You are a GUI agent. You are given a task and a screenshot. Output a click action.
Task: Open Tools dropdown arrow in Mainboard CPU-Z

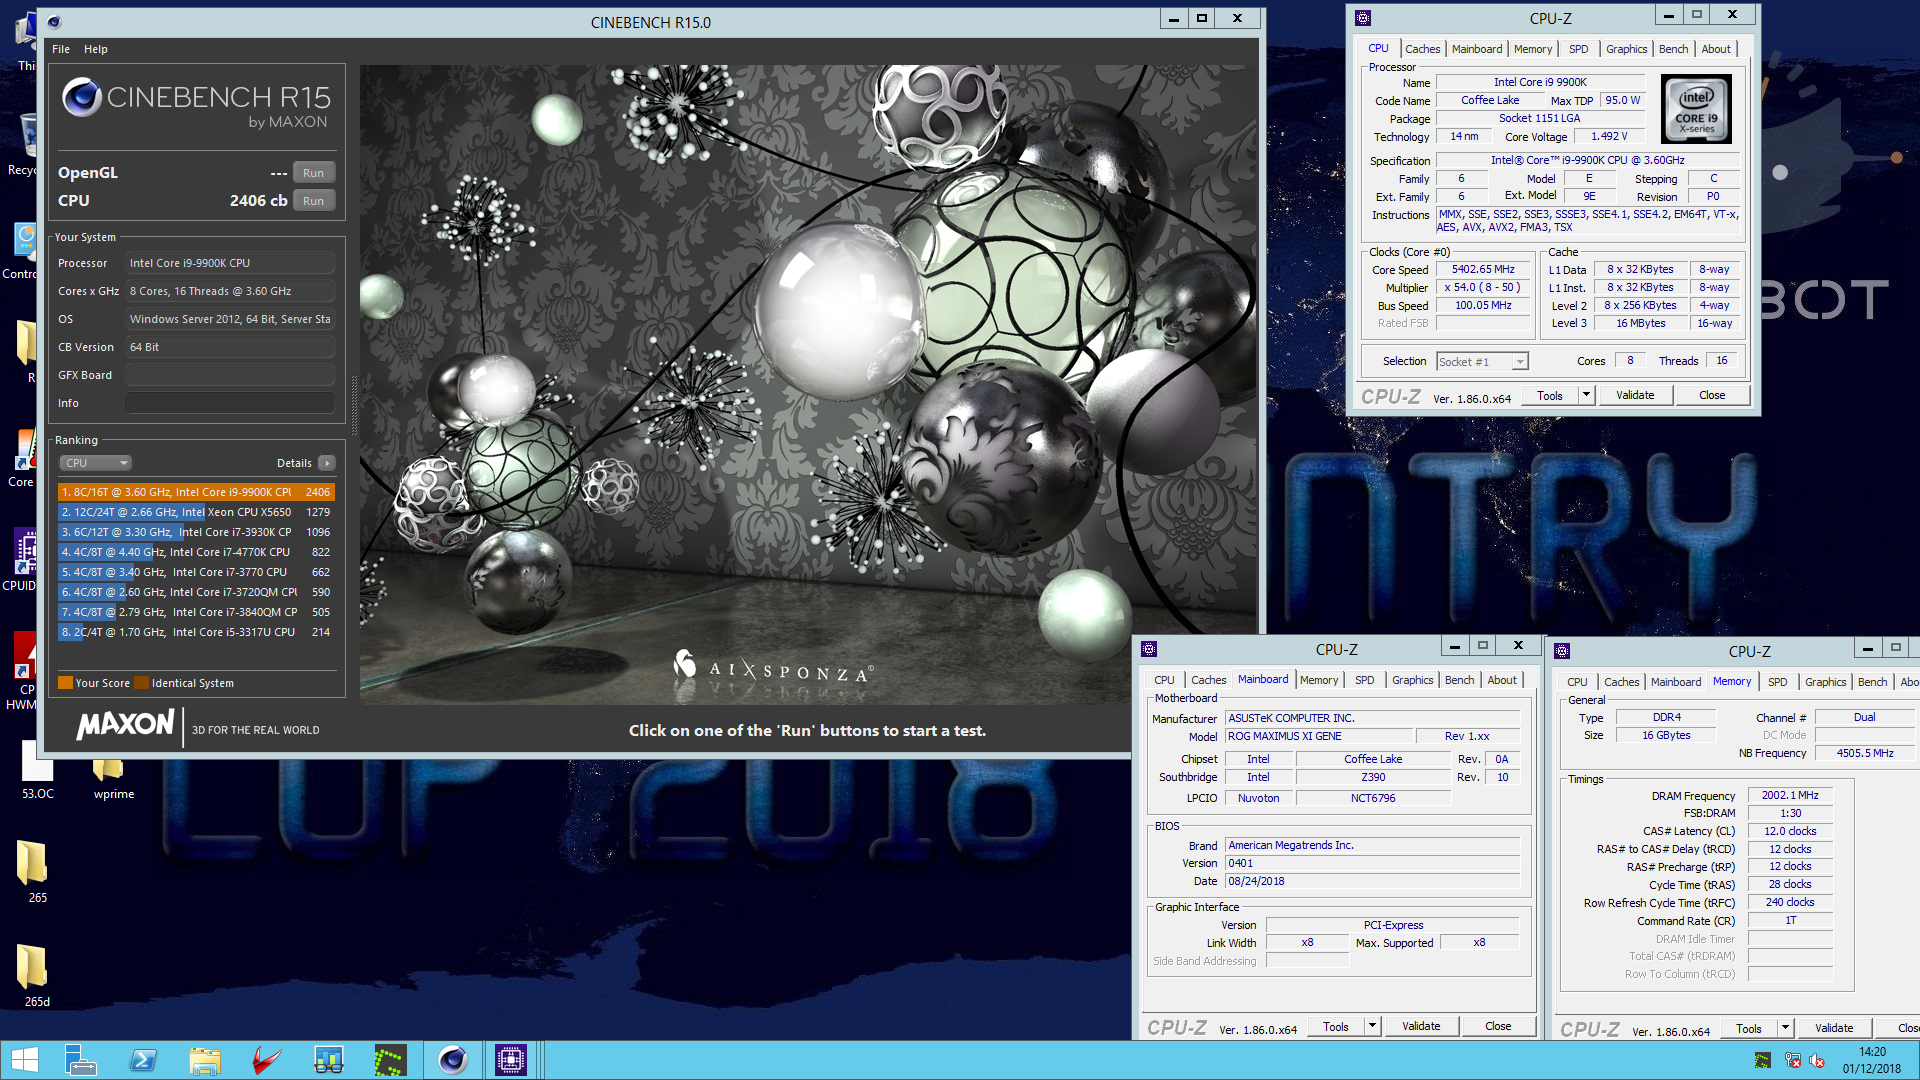click(x=1372, y=1026)
